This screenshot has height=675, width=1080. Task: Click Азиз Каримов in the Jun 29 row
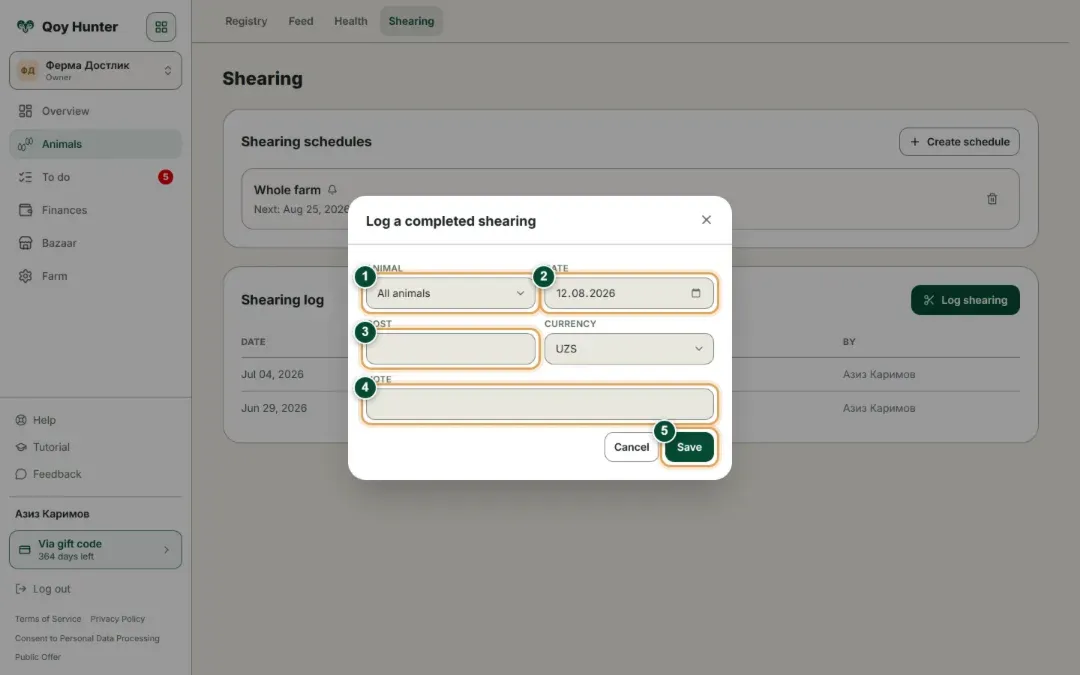tap(879, 408)
